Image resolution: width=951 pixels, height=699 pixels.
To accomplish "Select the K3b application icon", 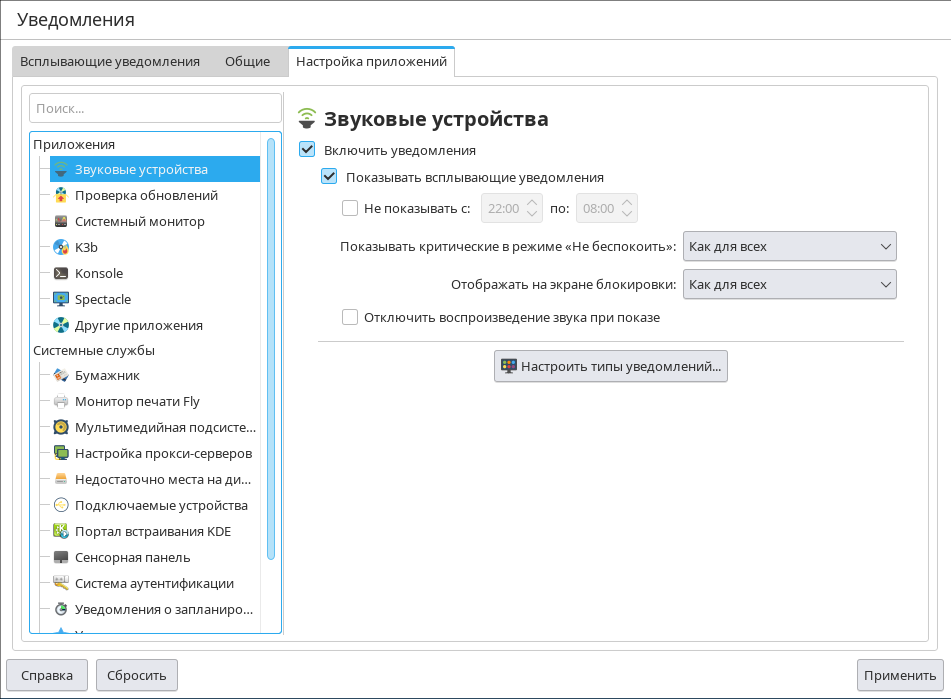I will coord(61,247).
